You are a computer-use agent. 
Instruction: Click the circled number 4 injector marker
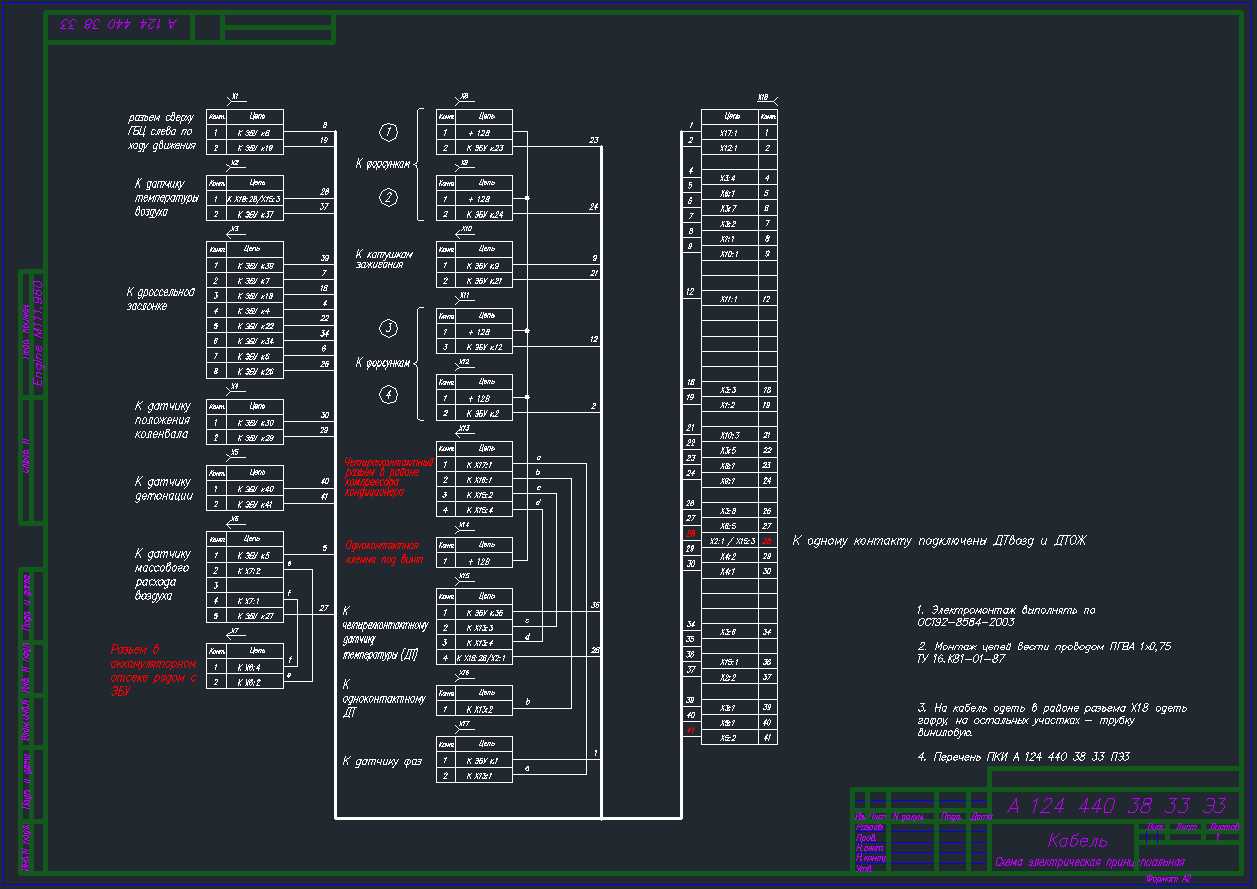(x=389, y=395)
